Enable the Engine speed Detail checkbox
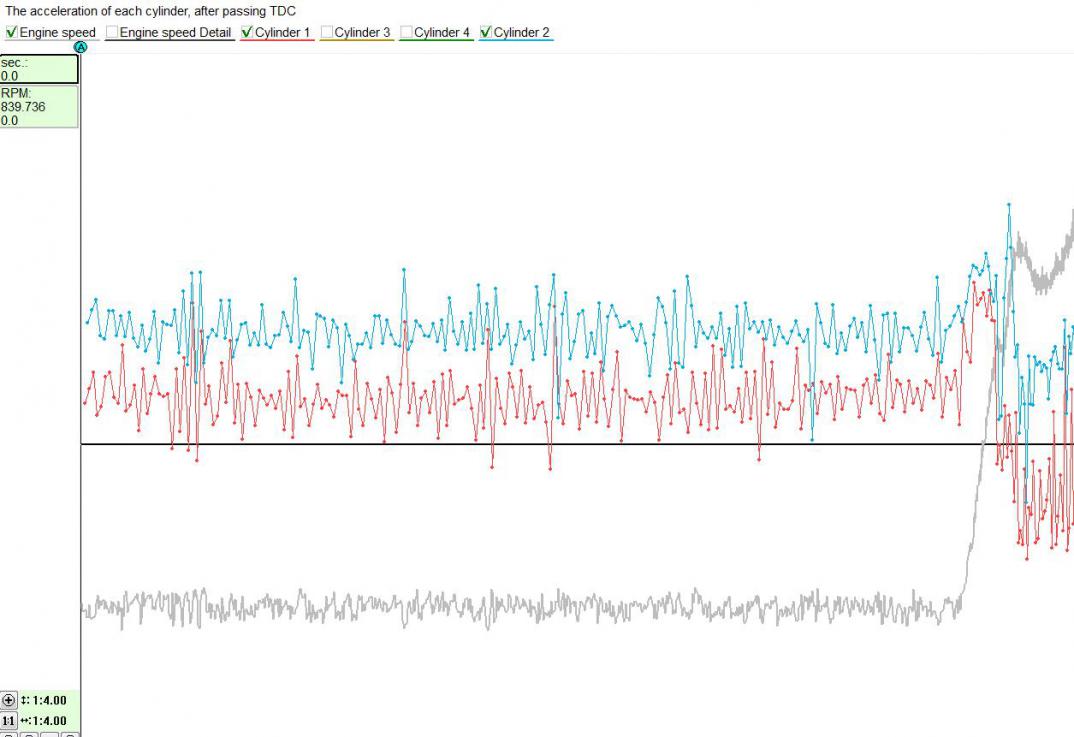The image size is (1074, 737). 112,32
